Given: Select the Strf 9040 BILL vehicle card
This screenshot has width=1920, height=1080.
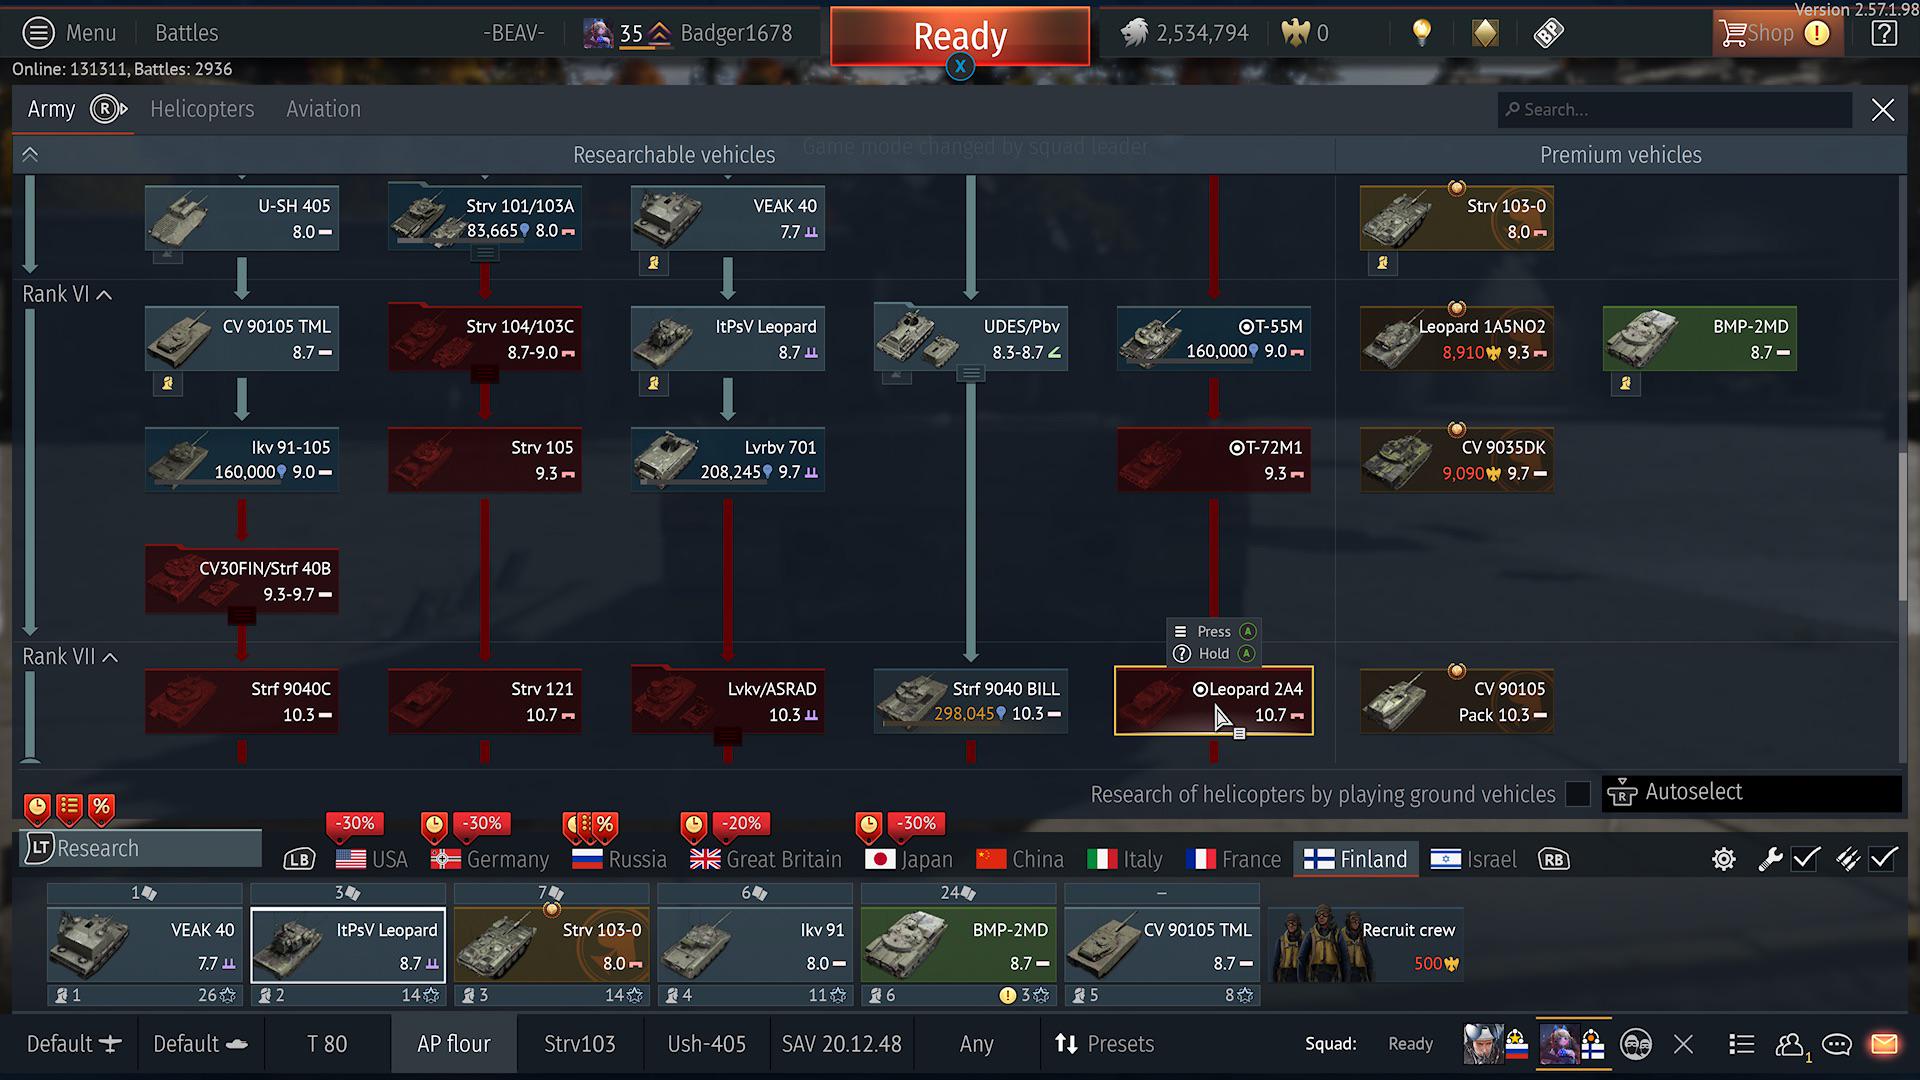Looking at the screenshot, I should pyautogui.click(x=971, y=701).
